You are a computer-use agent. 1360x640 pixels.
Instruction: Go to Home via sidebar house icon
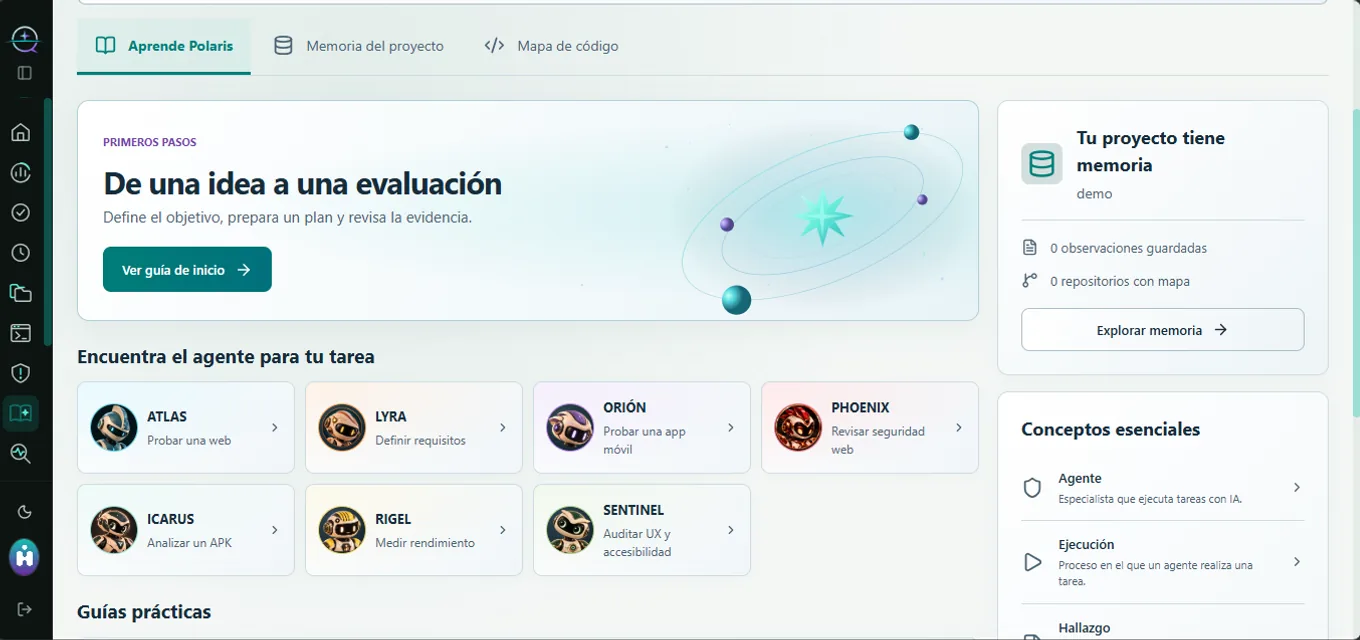[21, 132]
